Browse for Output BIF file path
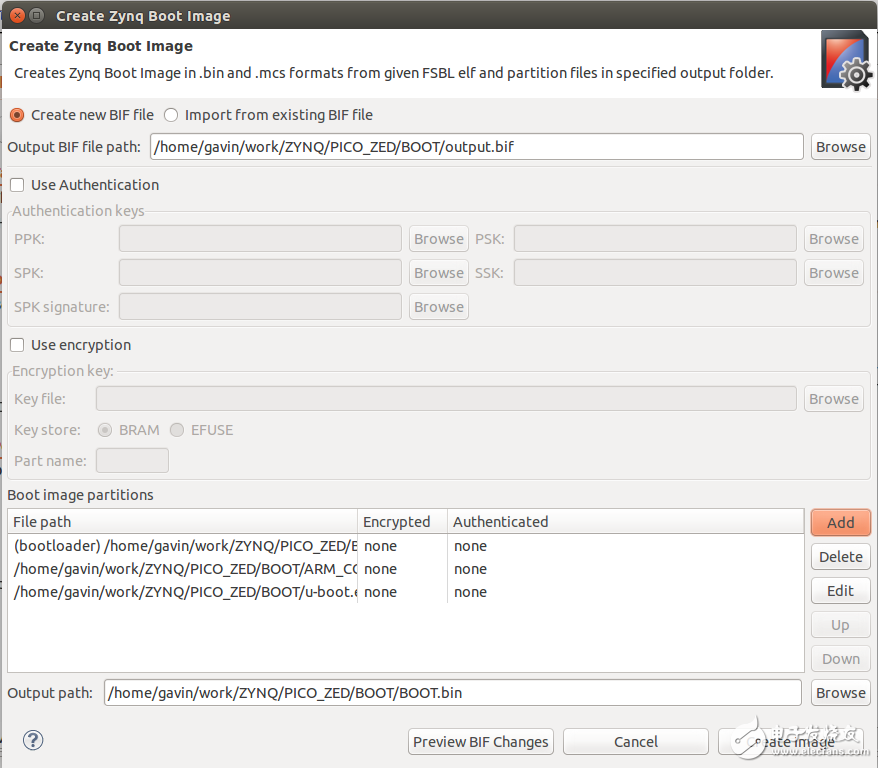 click(840, 147)
